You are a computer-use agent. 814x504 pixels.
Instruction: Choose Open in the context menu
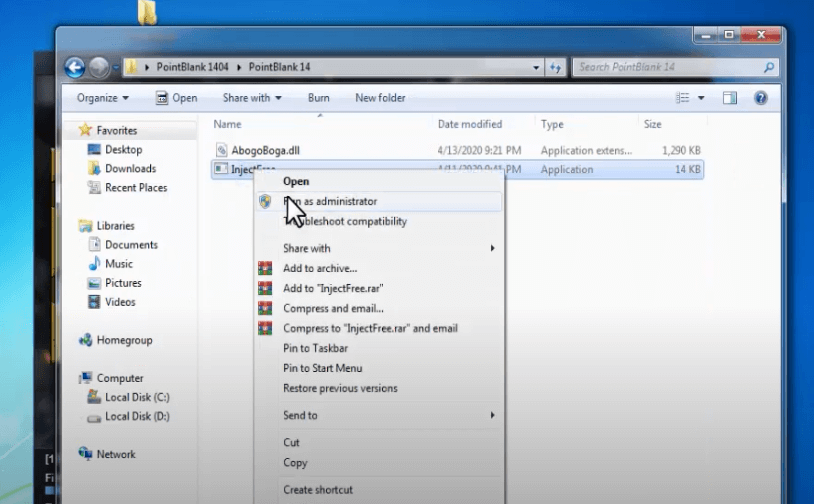click(379, 181)
